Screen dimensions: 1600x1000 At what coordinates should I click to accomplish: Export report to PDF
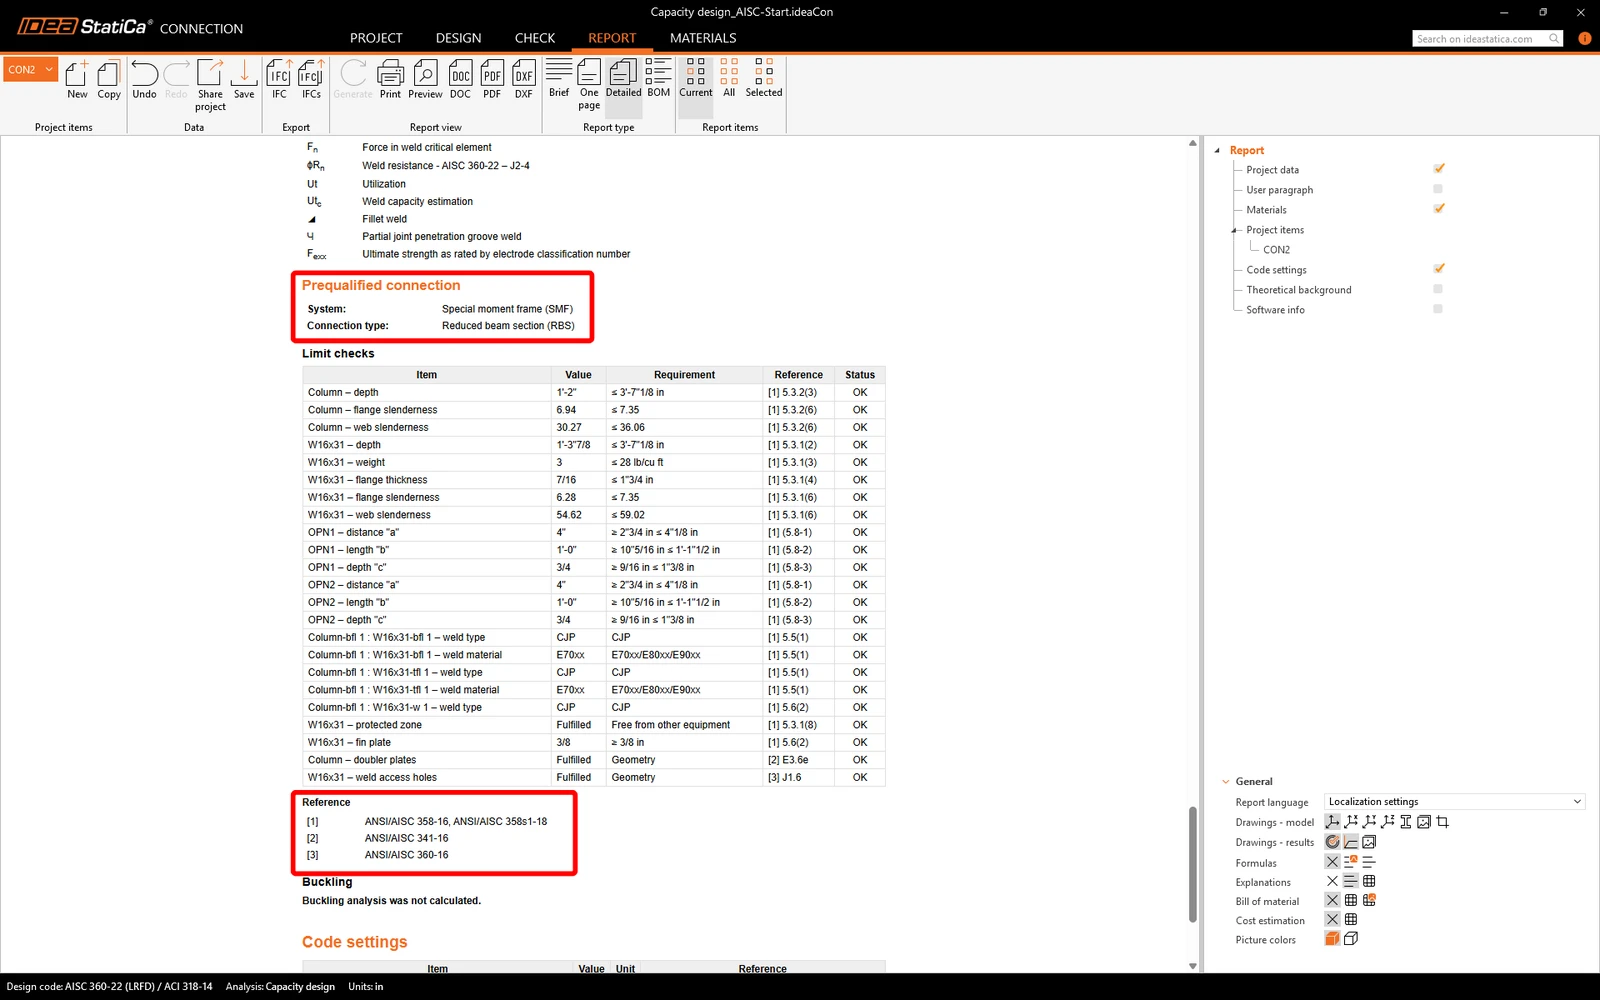[x=492, y=79]
